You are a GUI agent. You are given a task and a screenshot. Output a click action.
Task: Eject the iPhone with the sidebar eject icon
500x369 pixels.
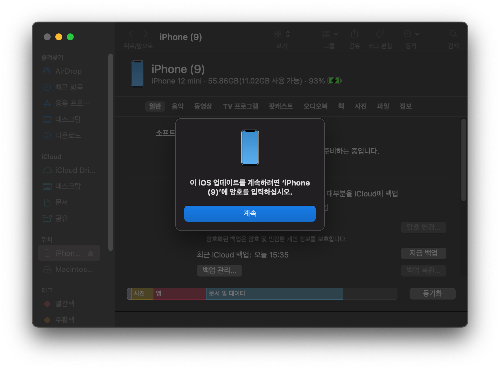90,254
